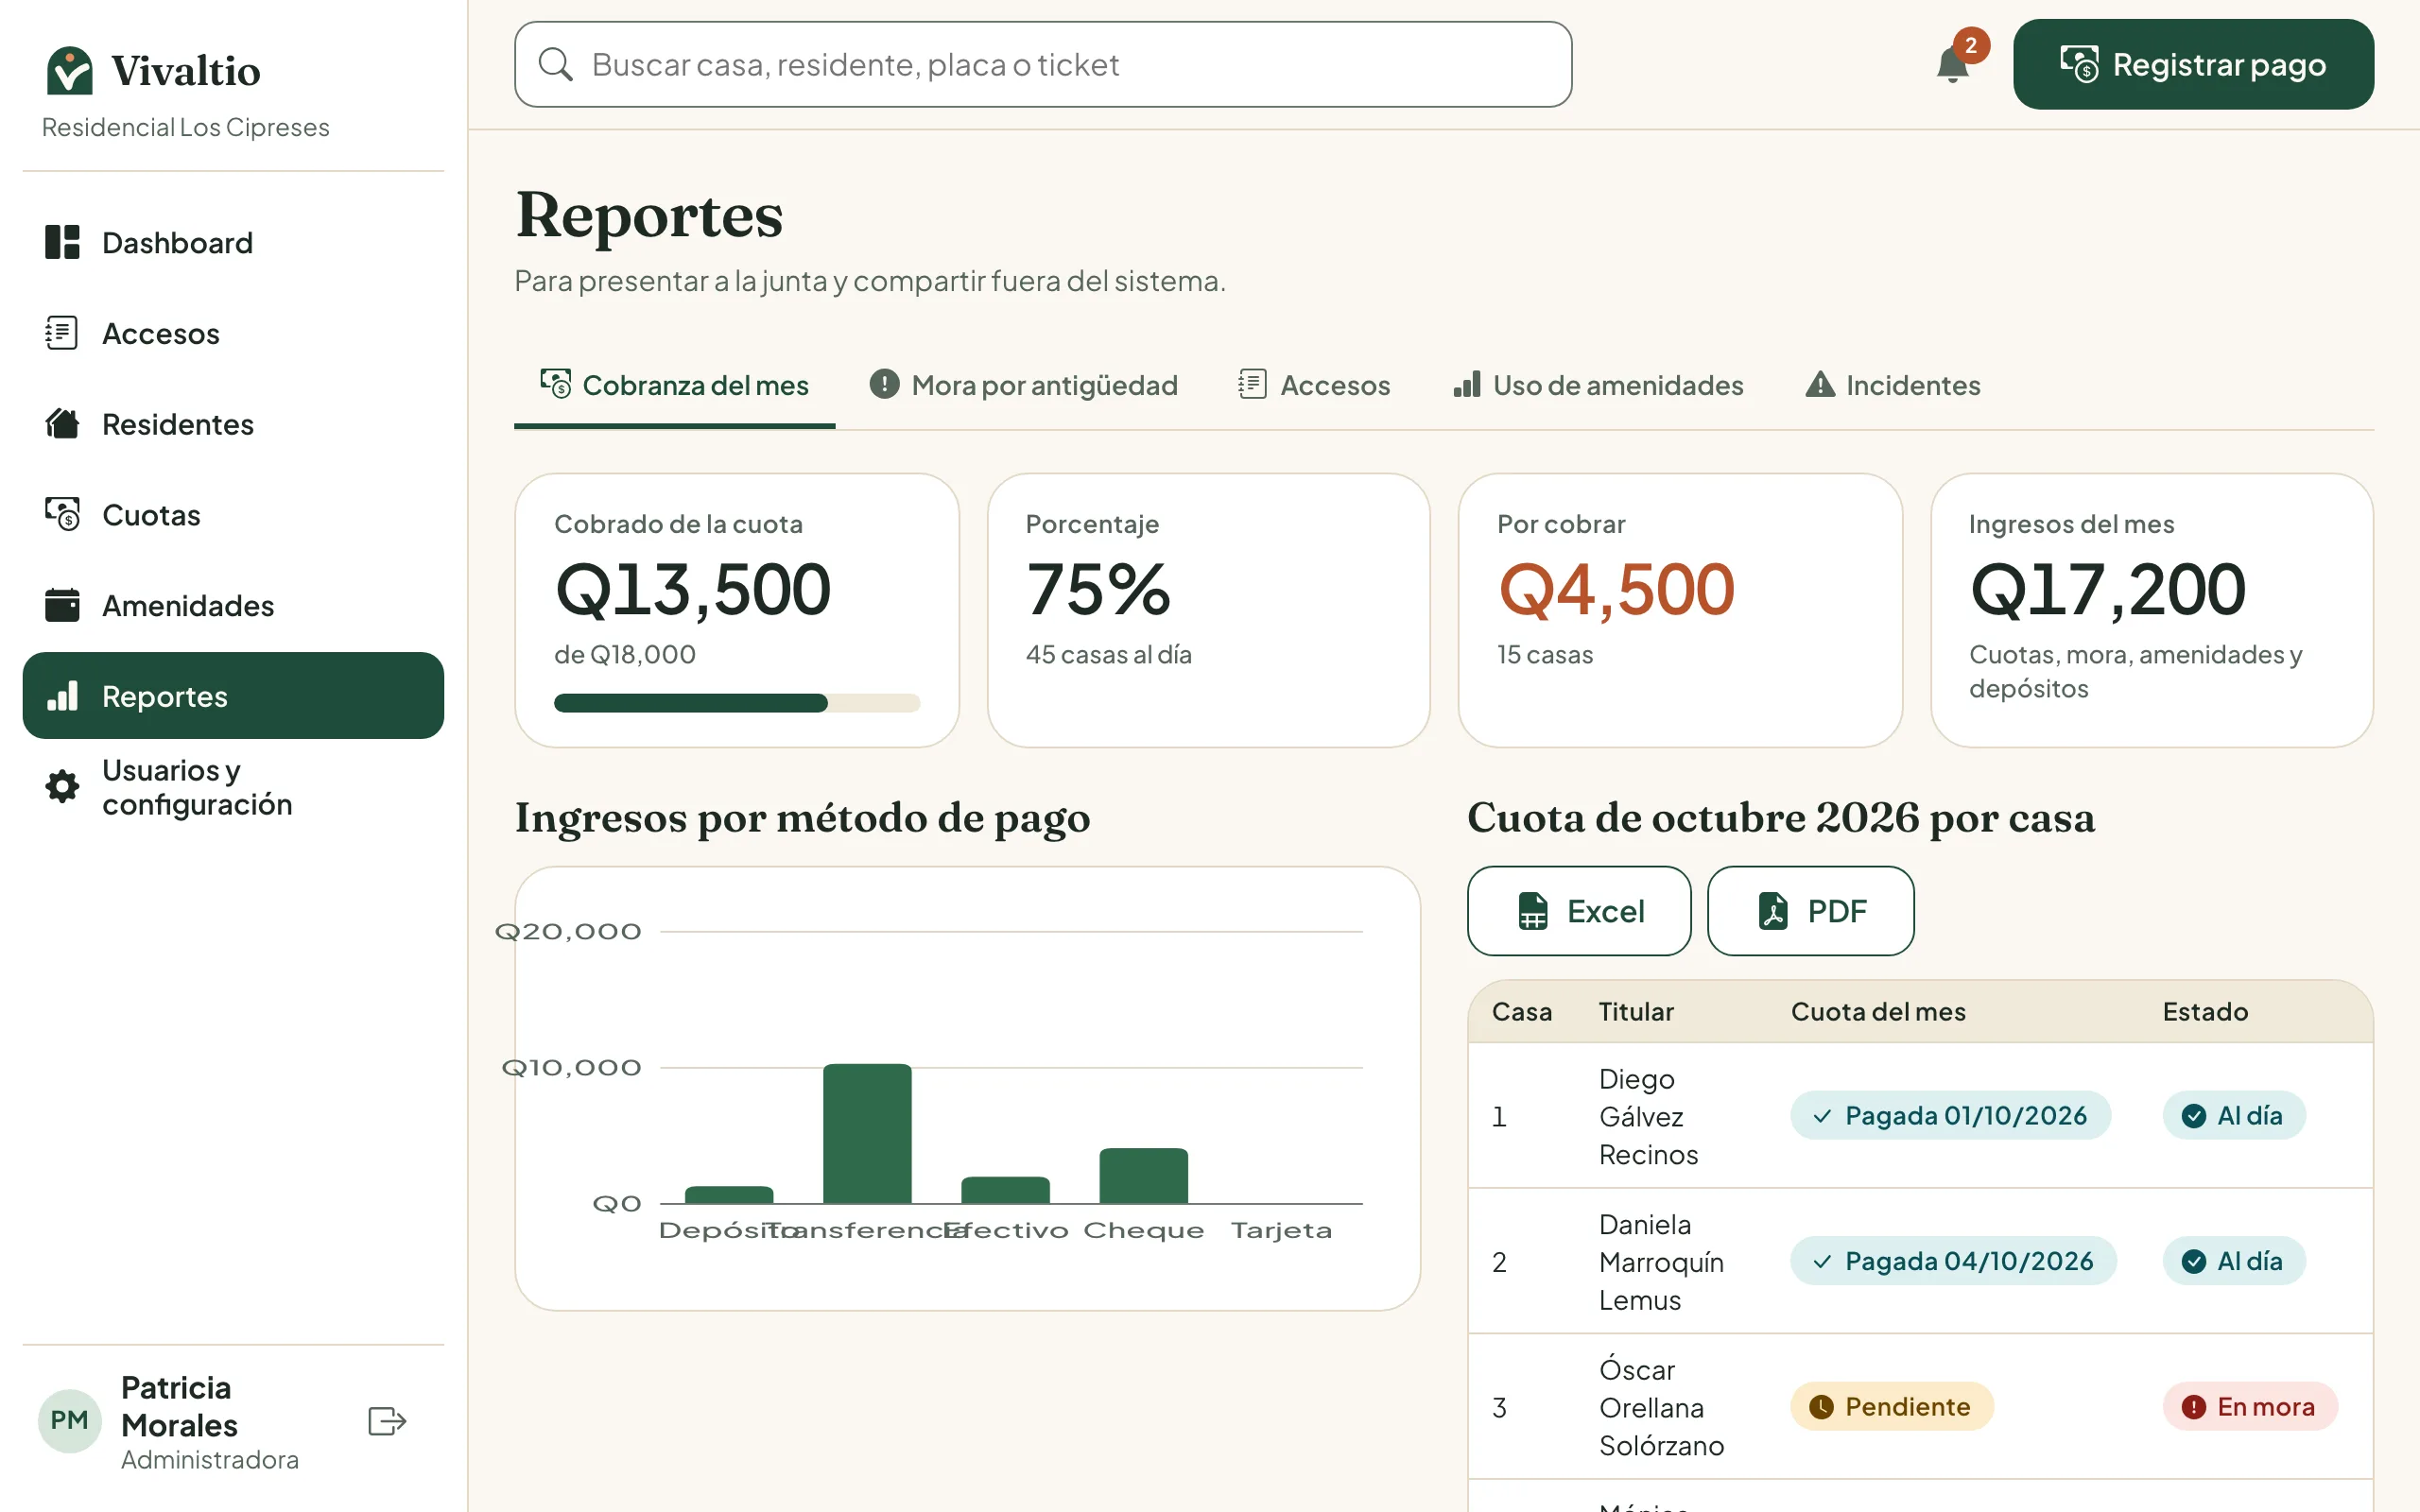Click the PM avatar

click(x=69, y=1421)
